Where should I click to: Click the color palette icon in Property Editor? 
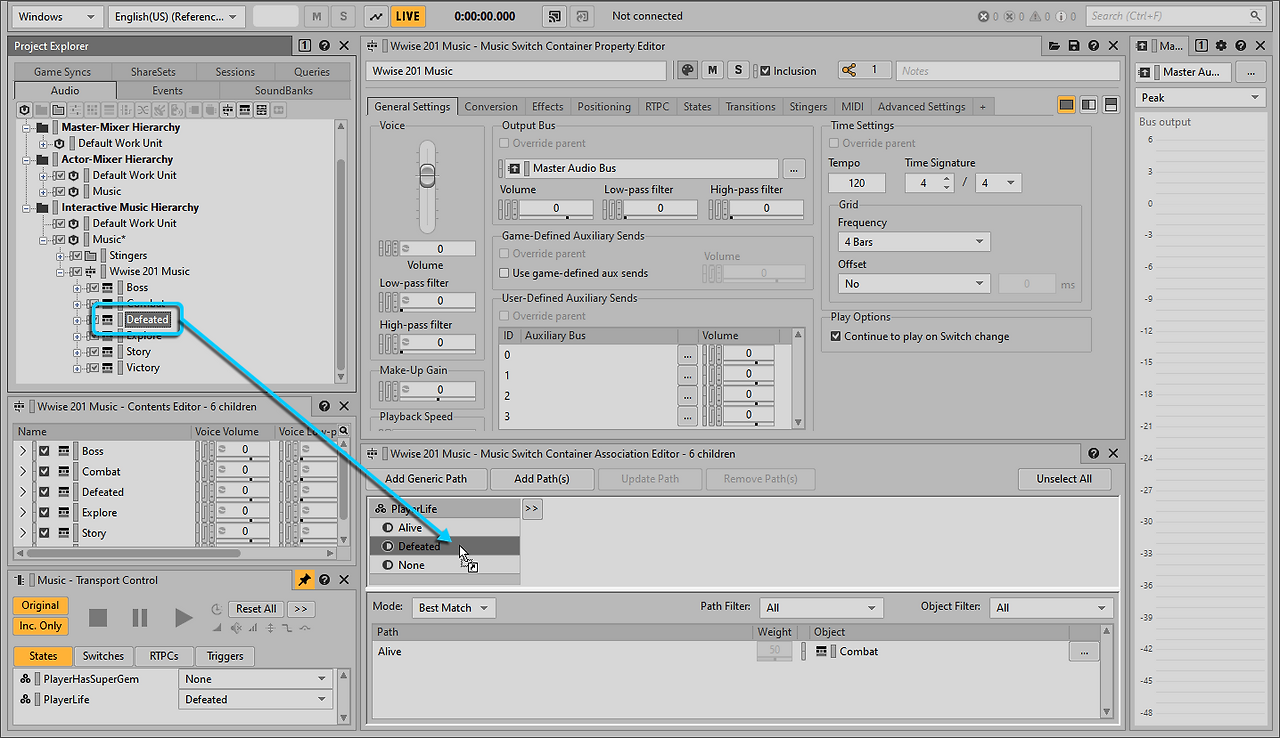[x=687, y=70]
